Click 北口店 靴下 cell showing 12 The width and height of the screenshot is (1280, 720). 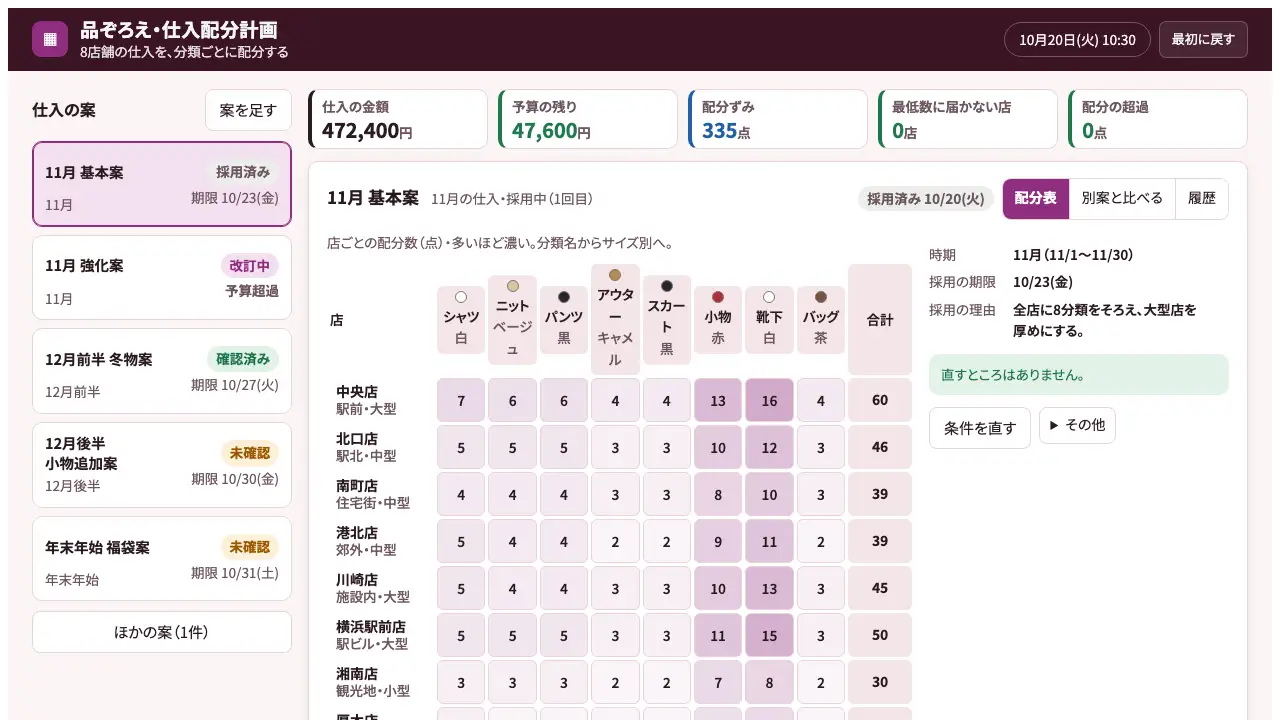[x=769, y=447]
